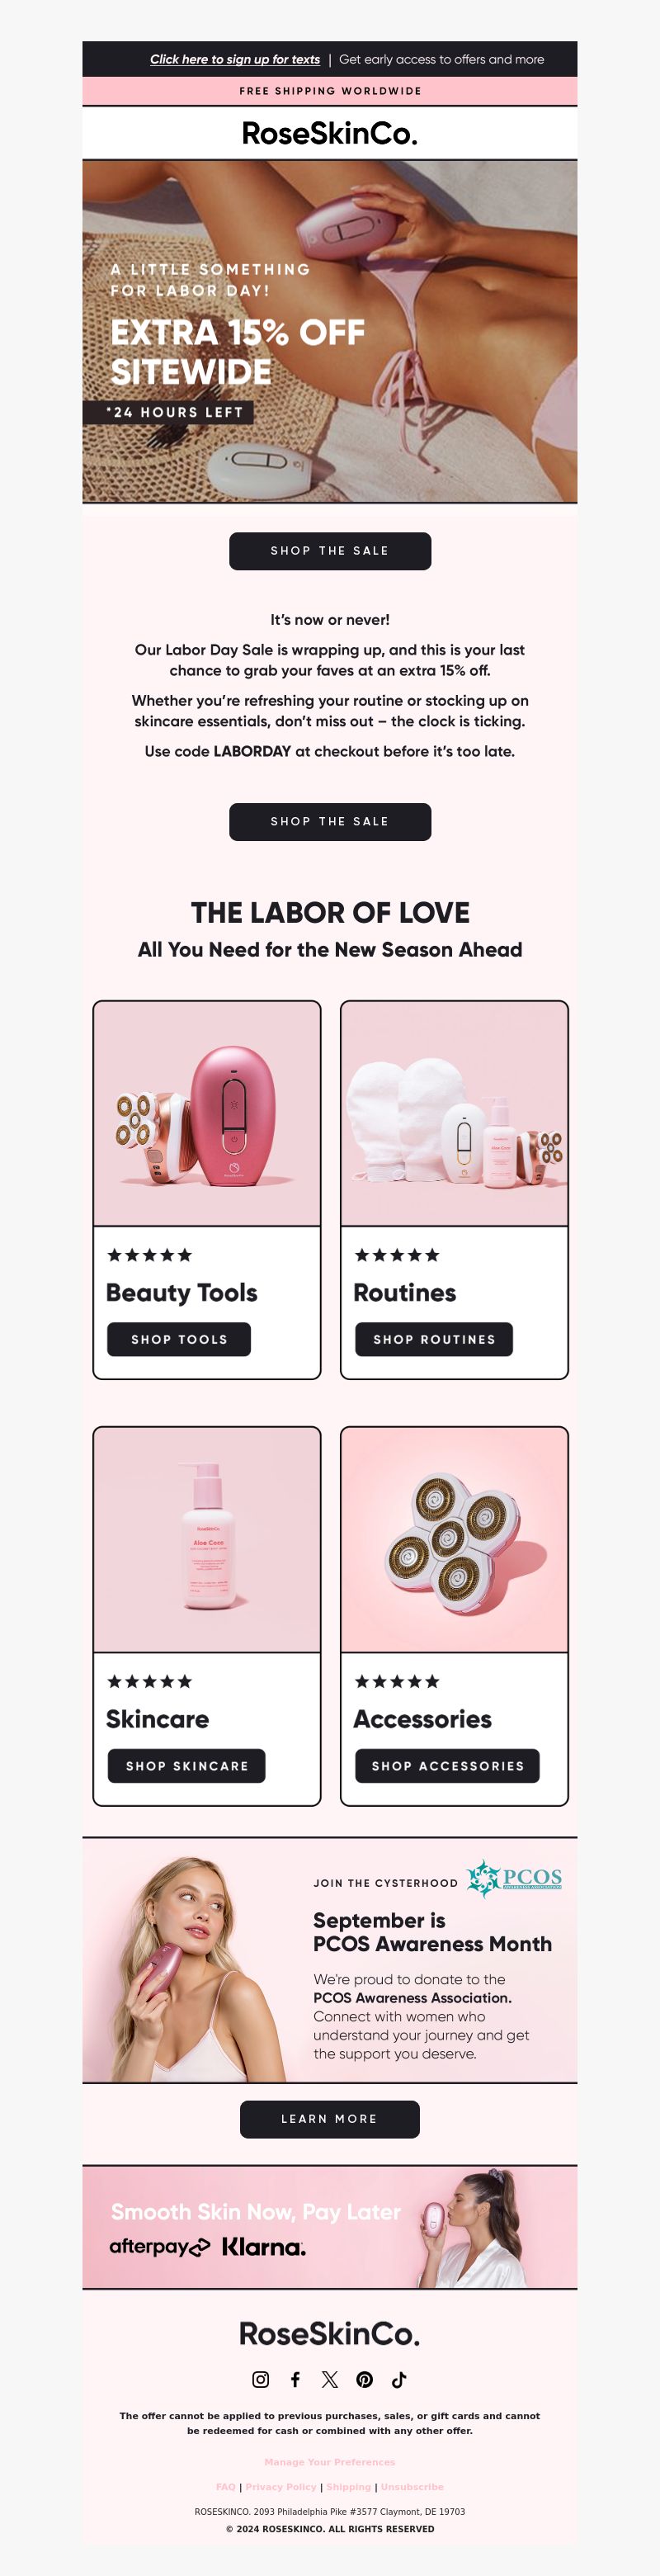Open the Privacy Policy footer link

tap(280, 2487)
